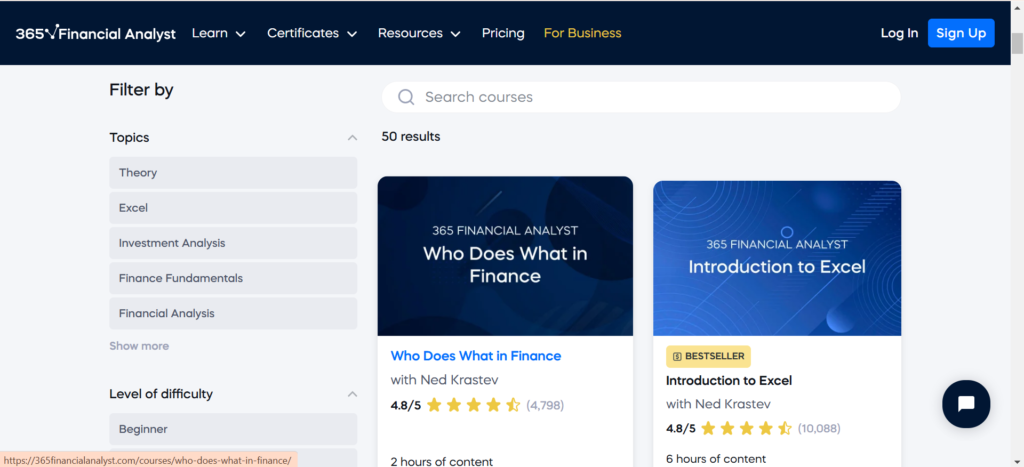Filter courses by Investment Analysis topic
Screen dimensions: 1024x467
pos(233,244)
